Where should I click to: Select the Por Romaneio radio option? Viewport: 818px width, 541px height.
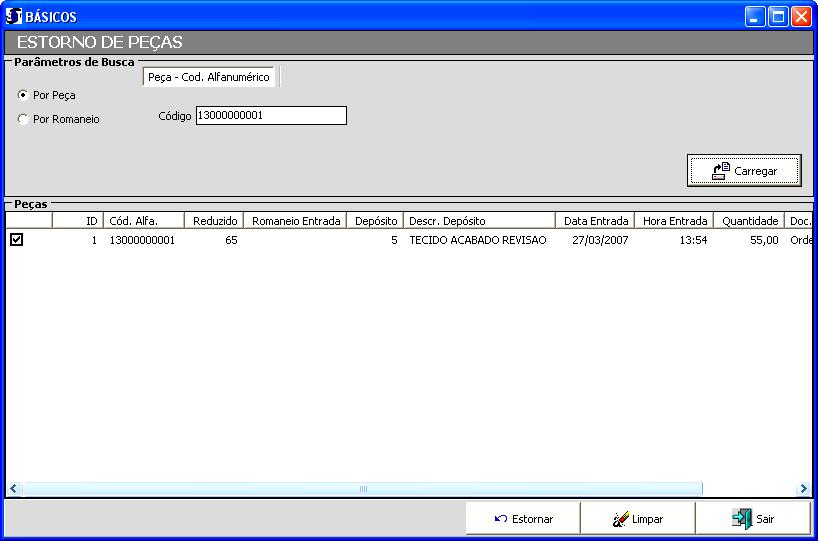point(23,119)
